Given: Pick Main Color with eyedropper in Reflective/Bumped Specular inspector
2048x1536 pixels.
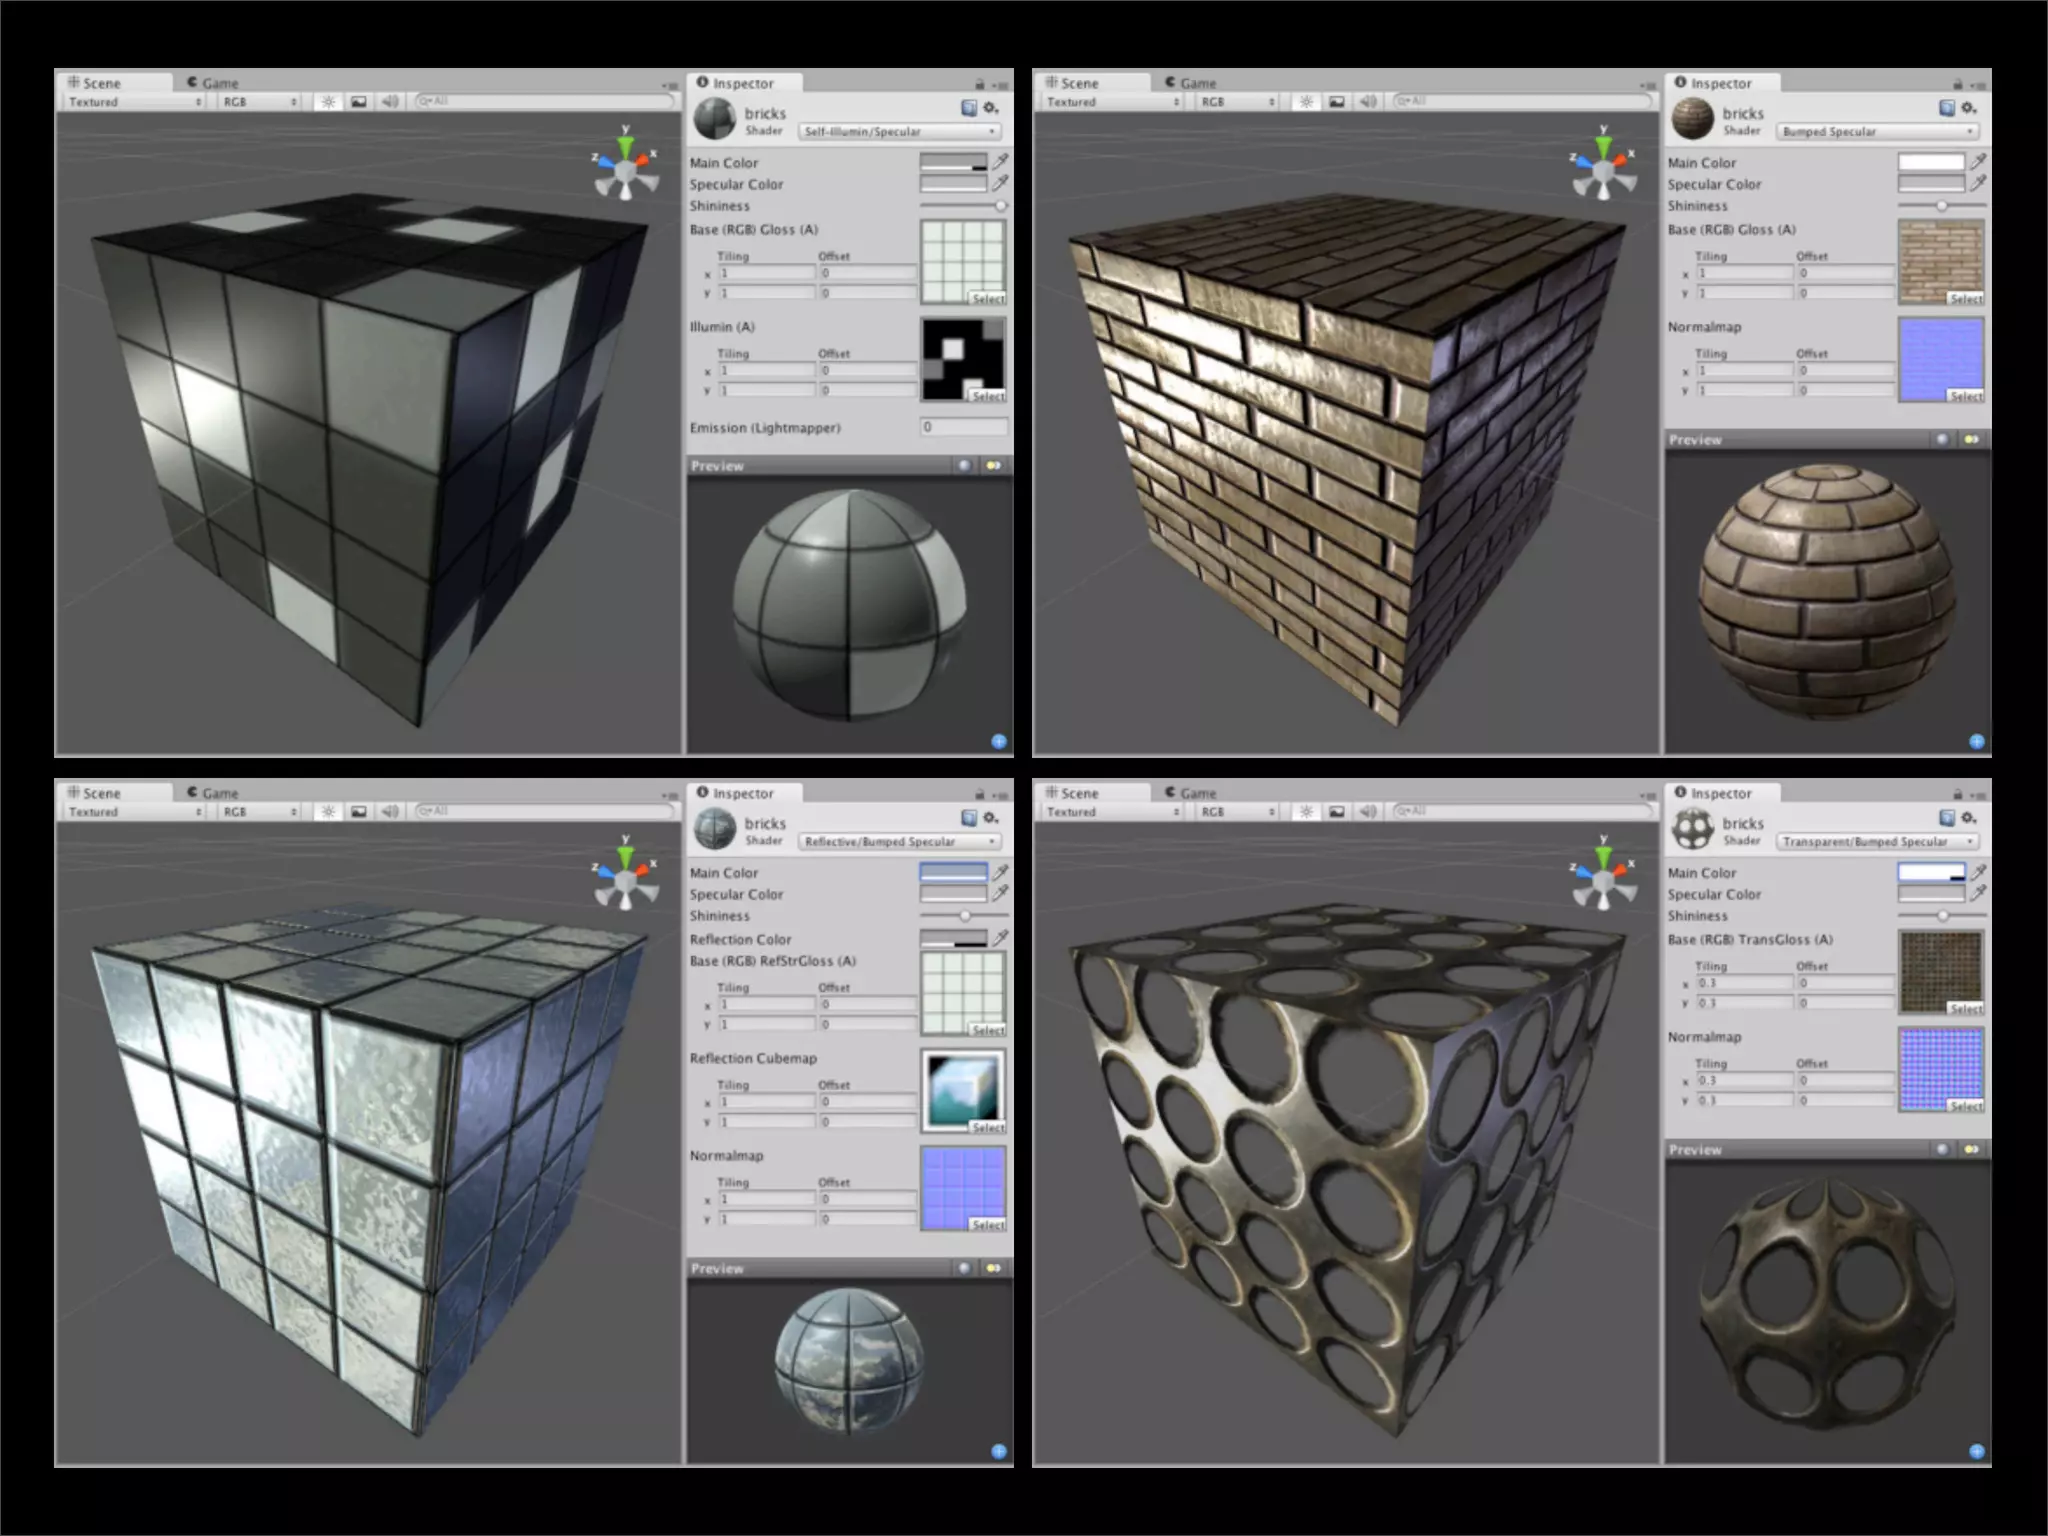Looking at the screenshot, I should (x=1000, y=871).
